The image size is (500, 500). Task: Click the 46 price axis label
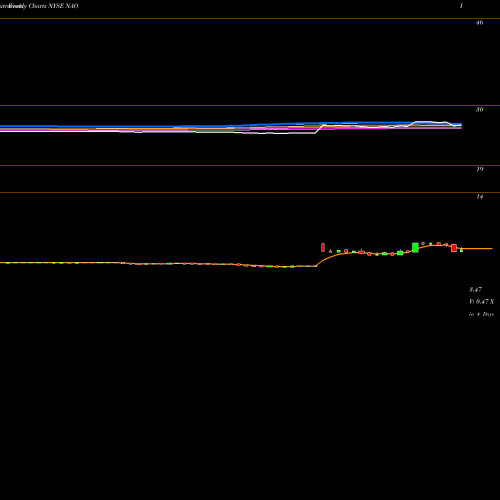point(479,23)
